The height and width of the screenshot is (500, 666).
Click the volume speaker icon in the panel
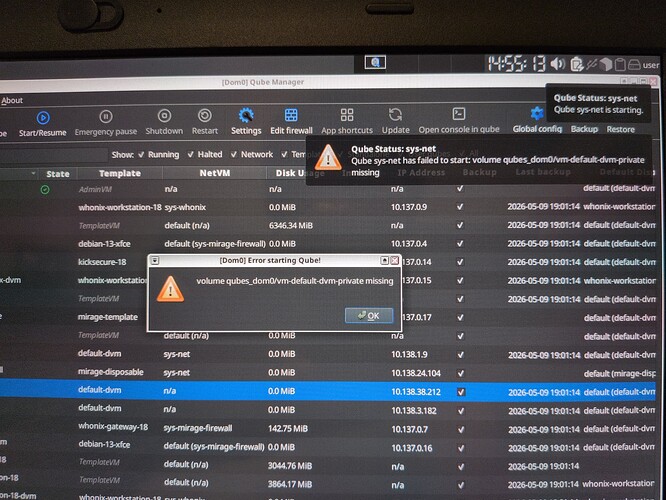coord(558,64)
